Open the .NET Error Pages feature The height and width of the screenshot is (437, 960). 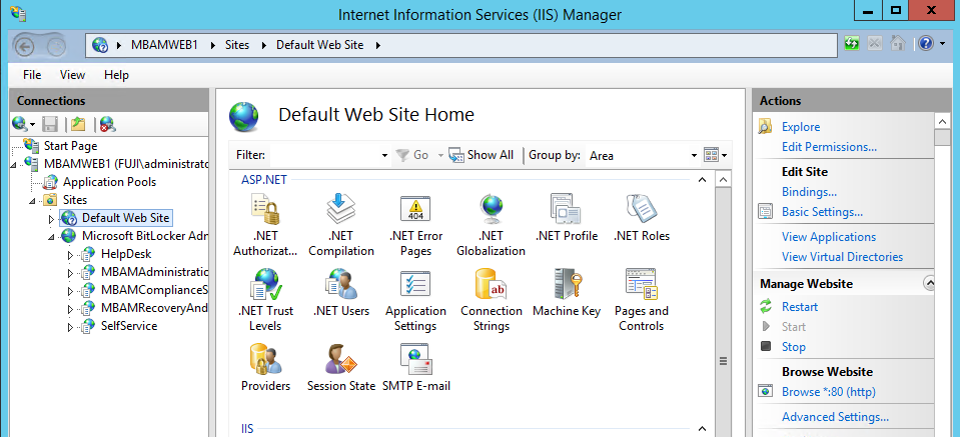[x=416, y=225]
